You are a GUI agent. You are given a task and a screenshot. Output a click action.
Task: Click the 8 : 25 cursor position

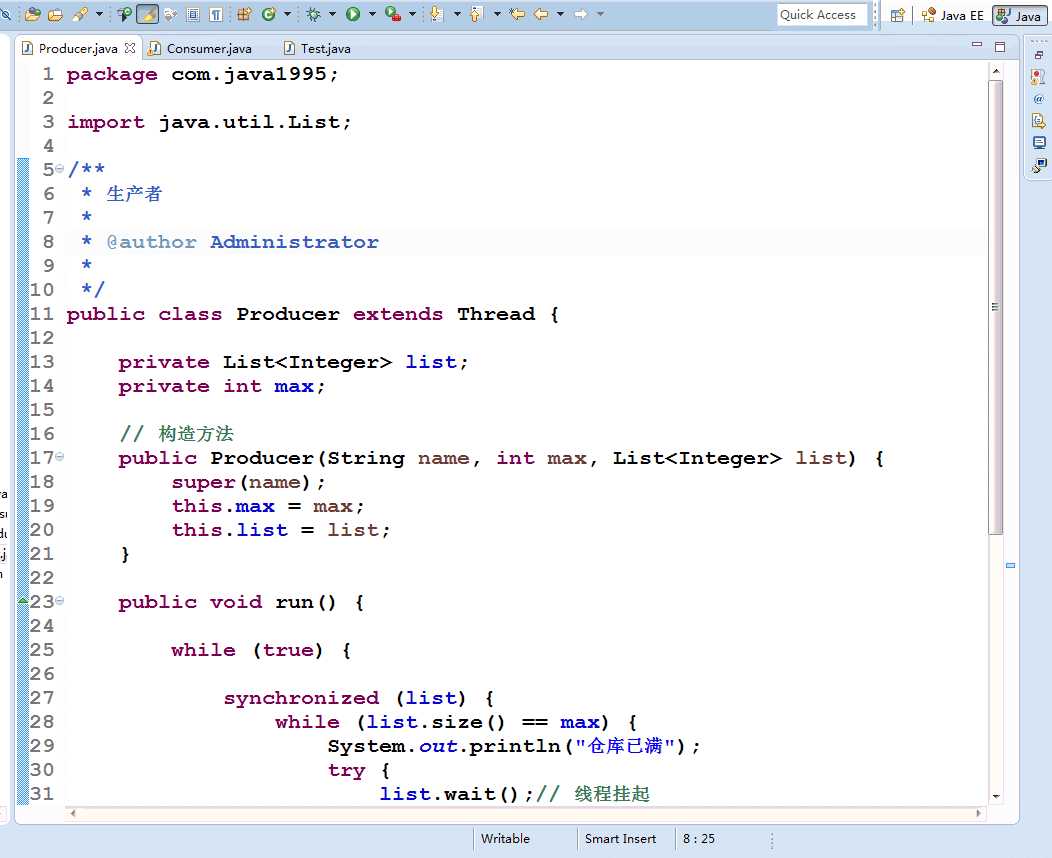[x=698, y=839]
